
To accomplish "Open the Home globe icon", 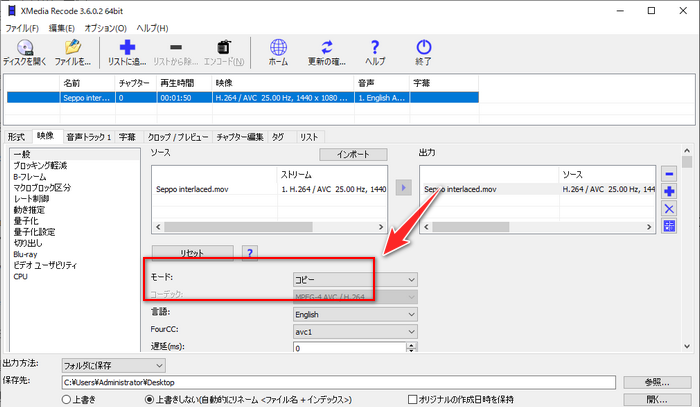I will coord(279,47).
